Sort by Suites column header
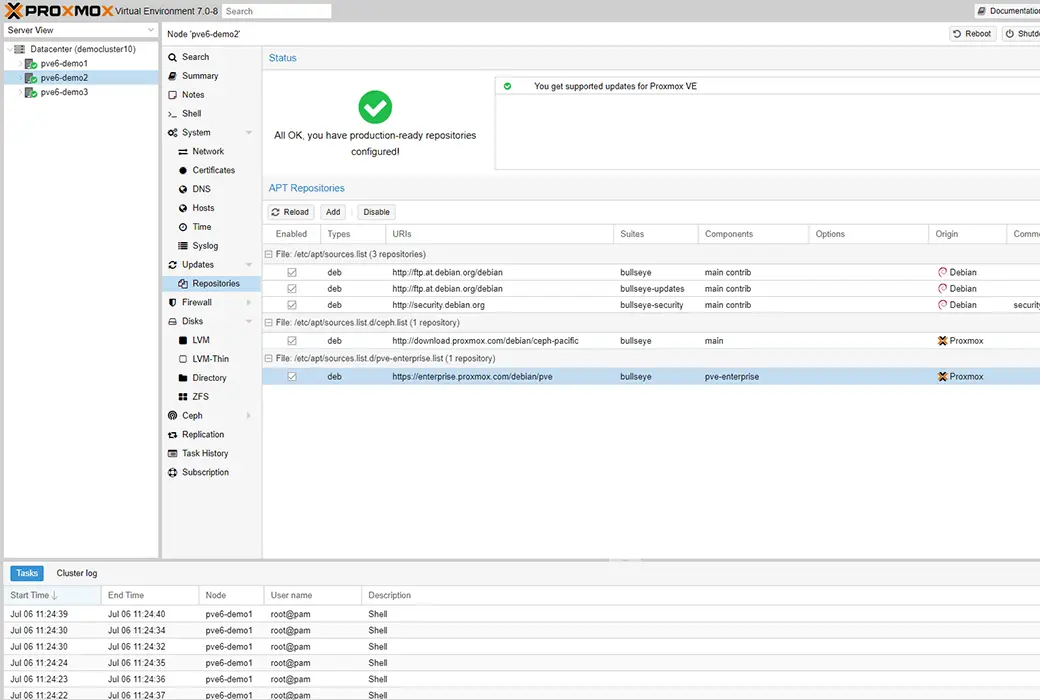The height and width of the screenshot is (700, 1040). [655, 234]
